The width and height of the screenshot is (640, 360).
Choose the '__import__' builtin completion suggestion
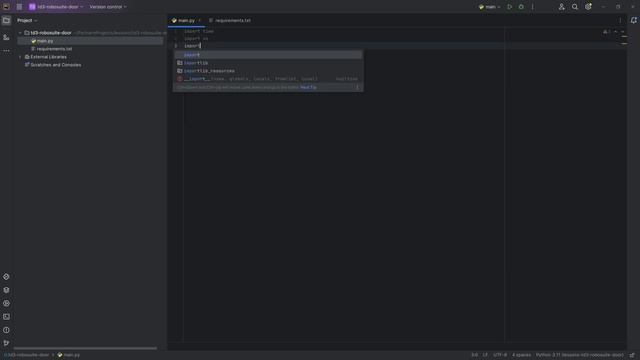(x=268, y=79)
